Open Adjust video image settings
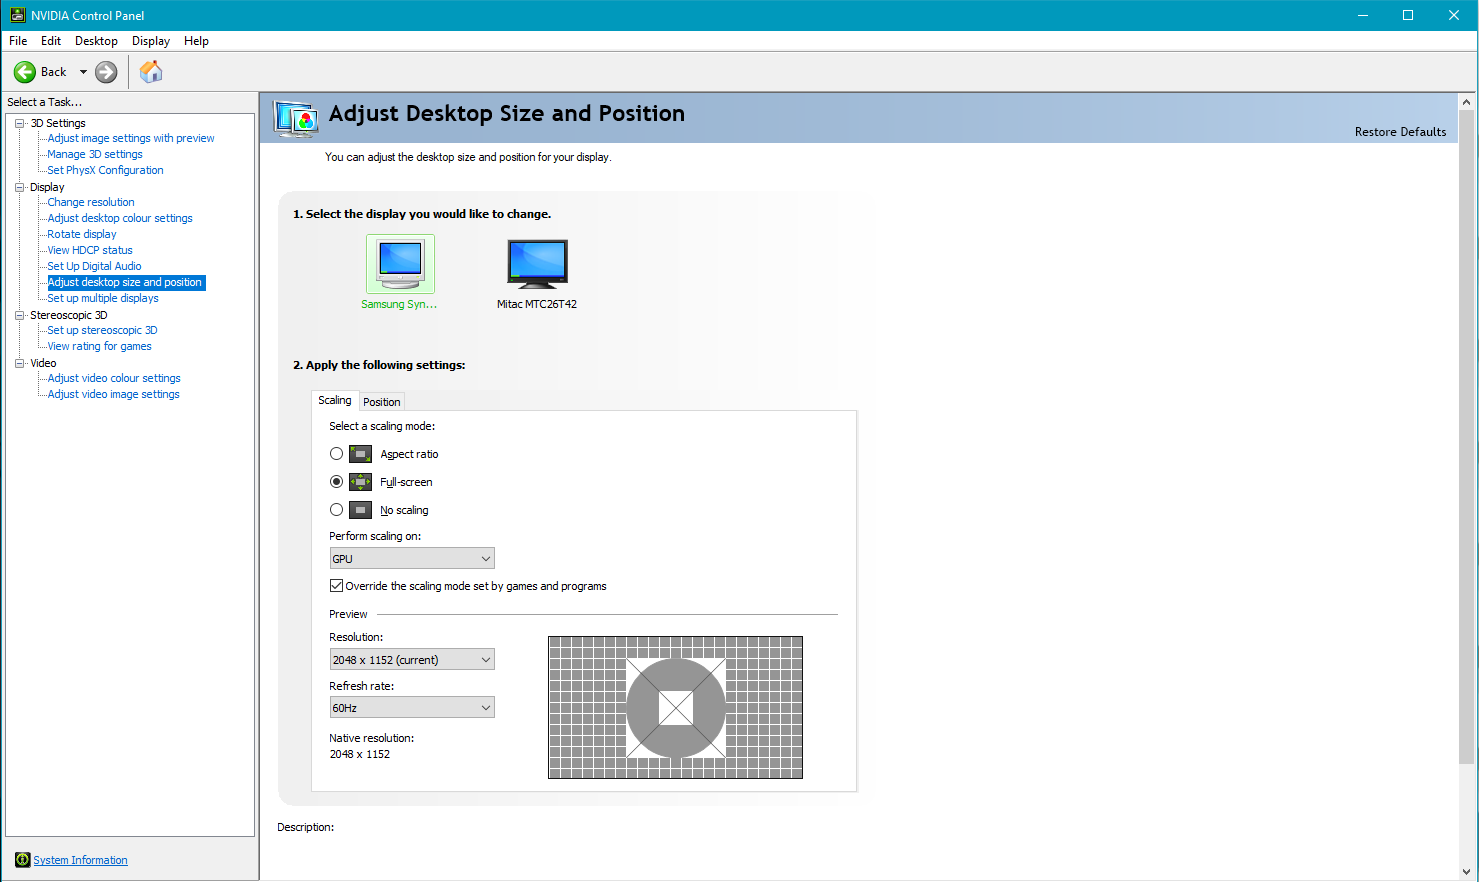 (x=114, y=394)
